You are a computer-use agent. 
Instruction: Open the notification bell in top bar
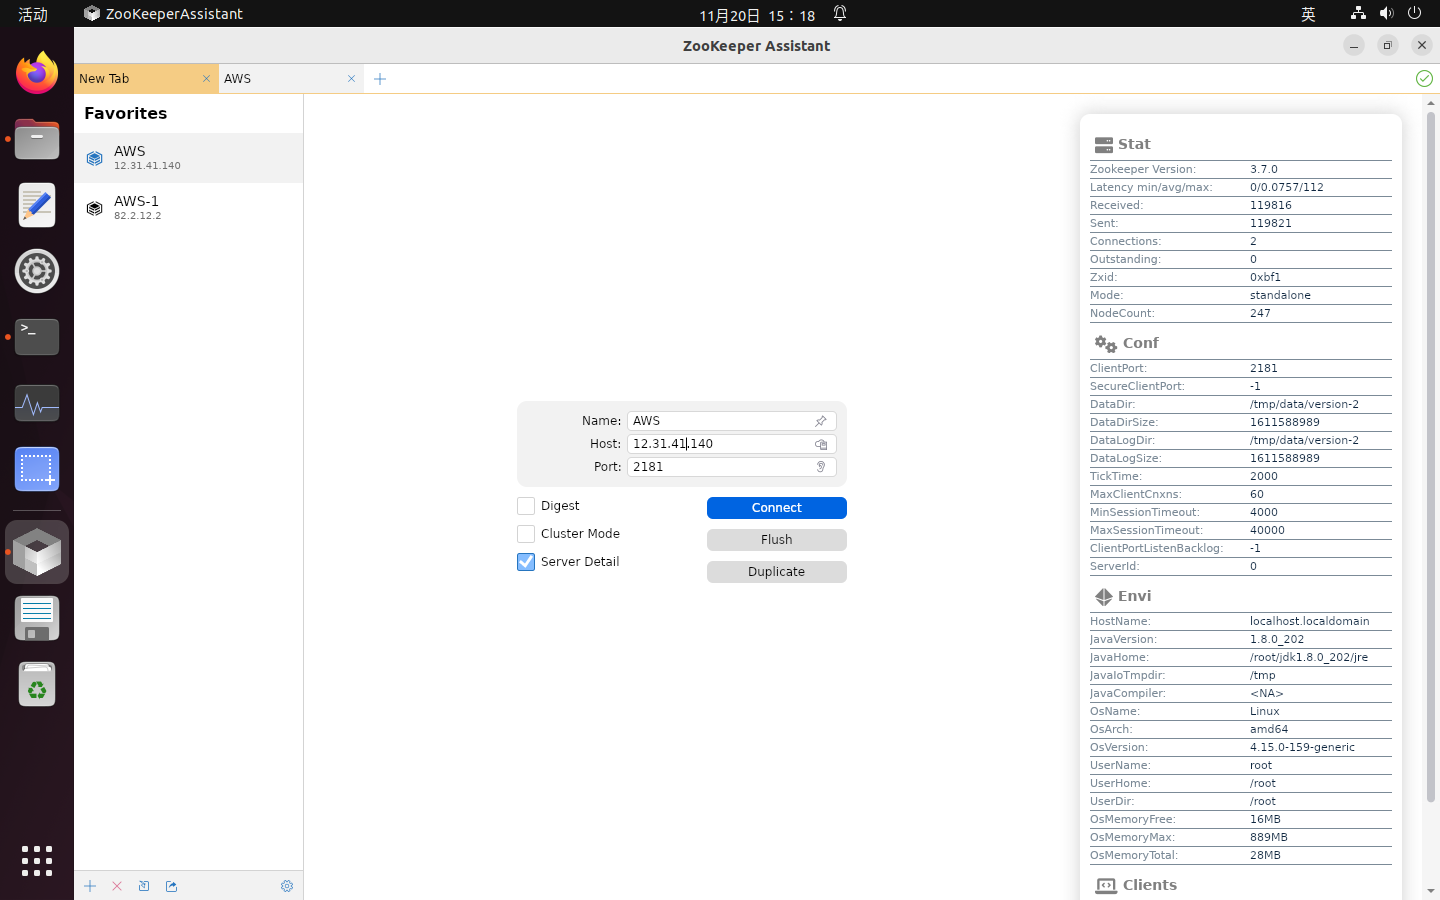(840, 13)
